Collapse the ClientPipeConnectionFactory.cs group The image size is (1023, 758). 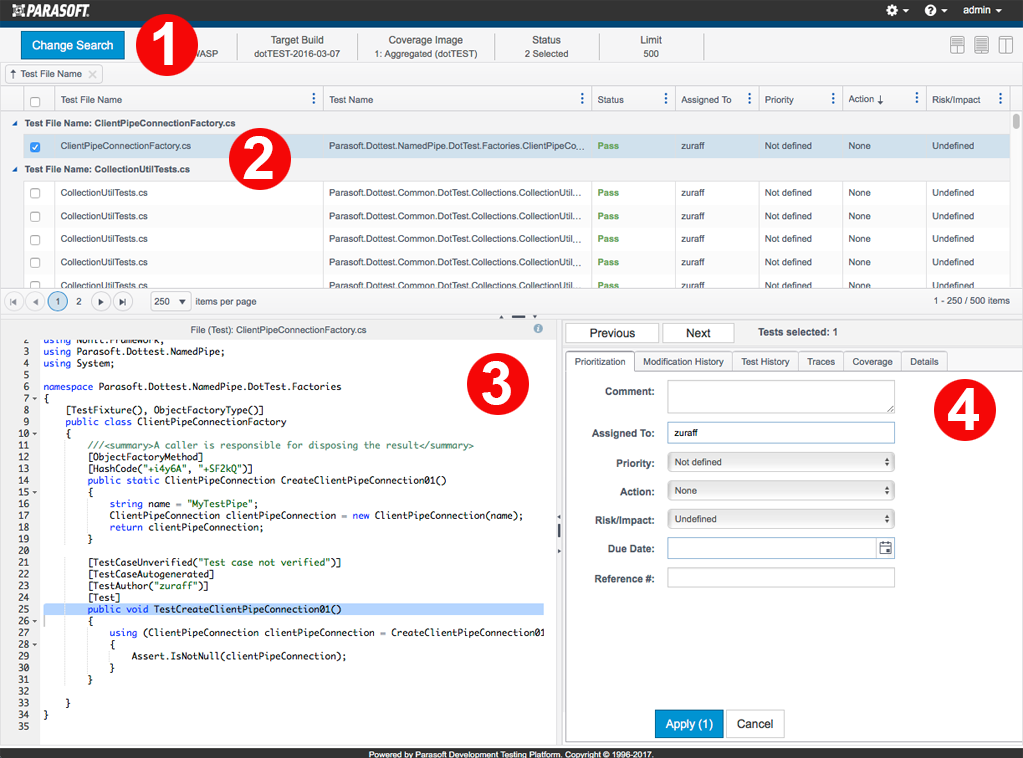tap(14, 123)
